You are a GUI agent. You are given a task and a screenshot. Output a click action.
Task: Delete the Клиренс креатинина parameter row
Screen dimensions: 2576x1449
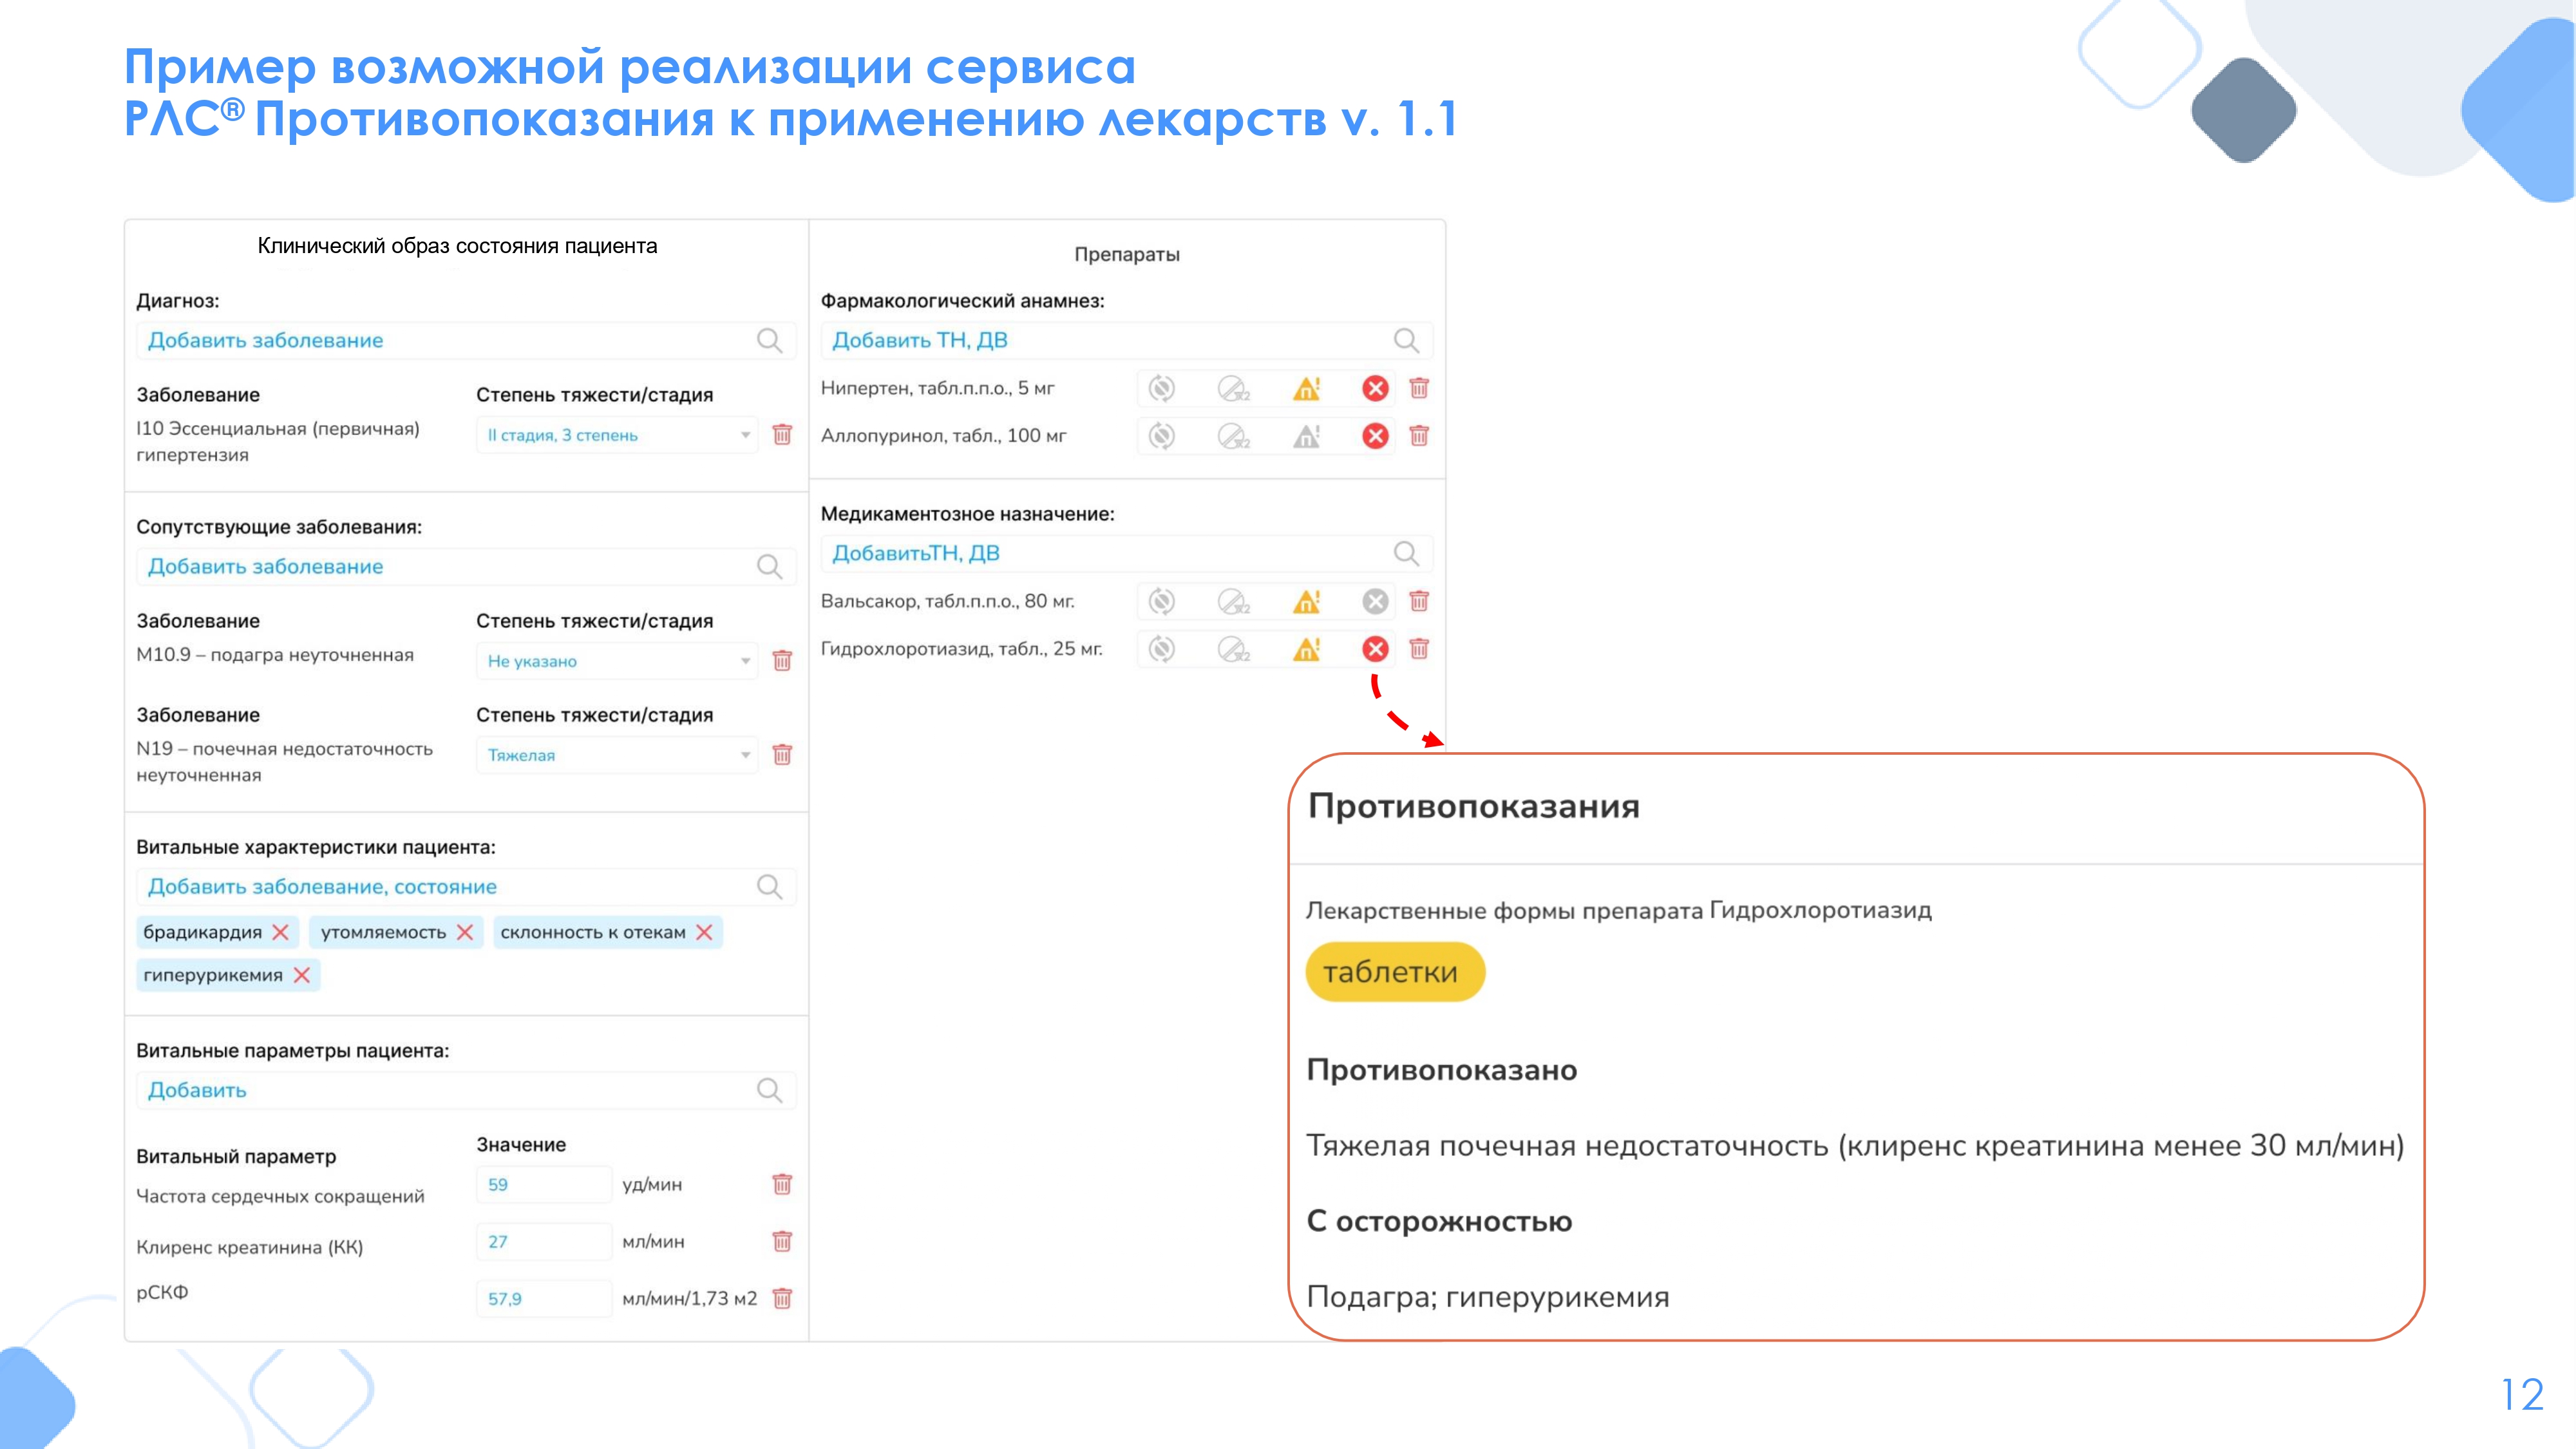[782, 1241]
